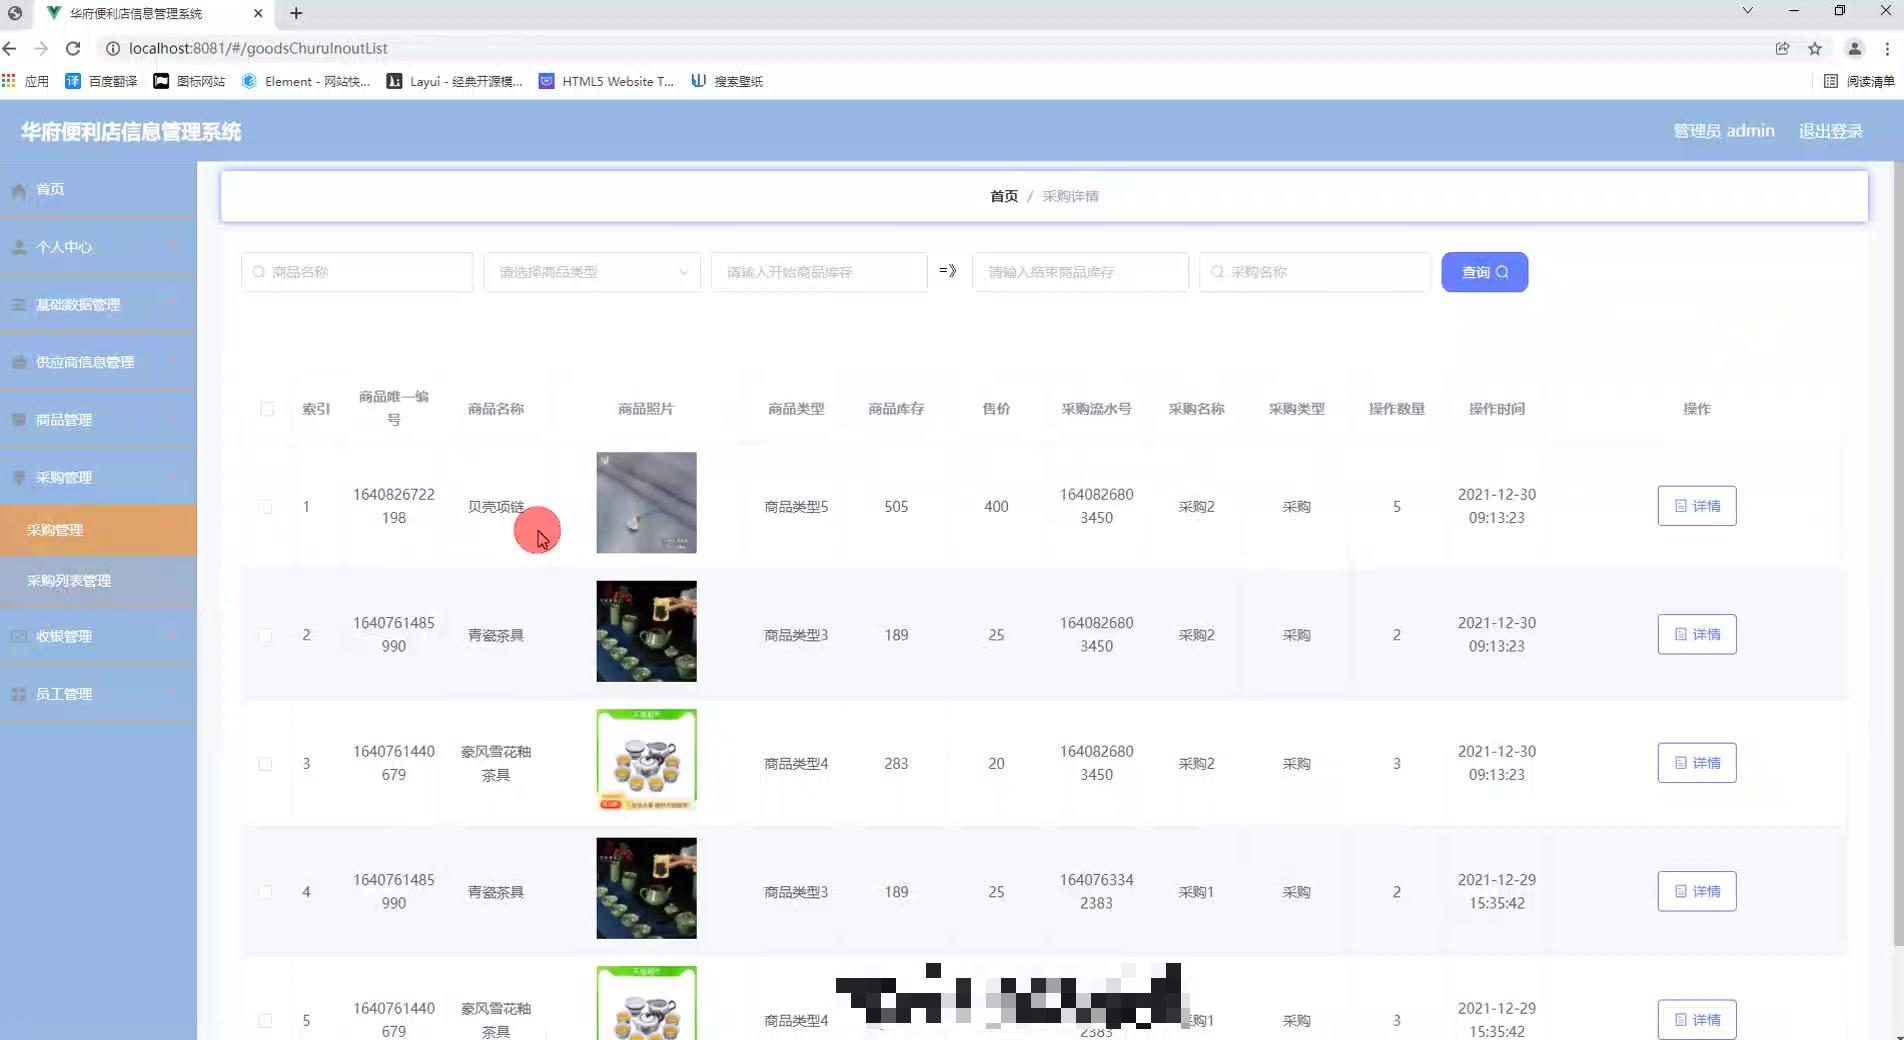Open the Layui bookmark
The height and width of the screenshot is (1040, 1904).
pos(455,81)
